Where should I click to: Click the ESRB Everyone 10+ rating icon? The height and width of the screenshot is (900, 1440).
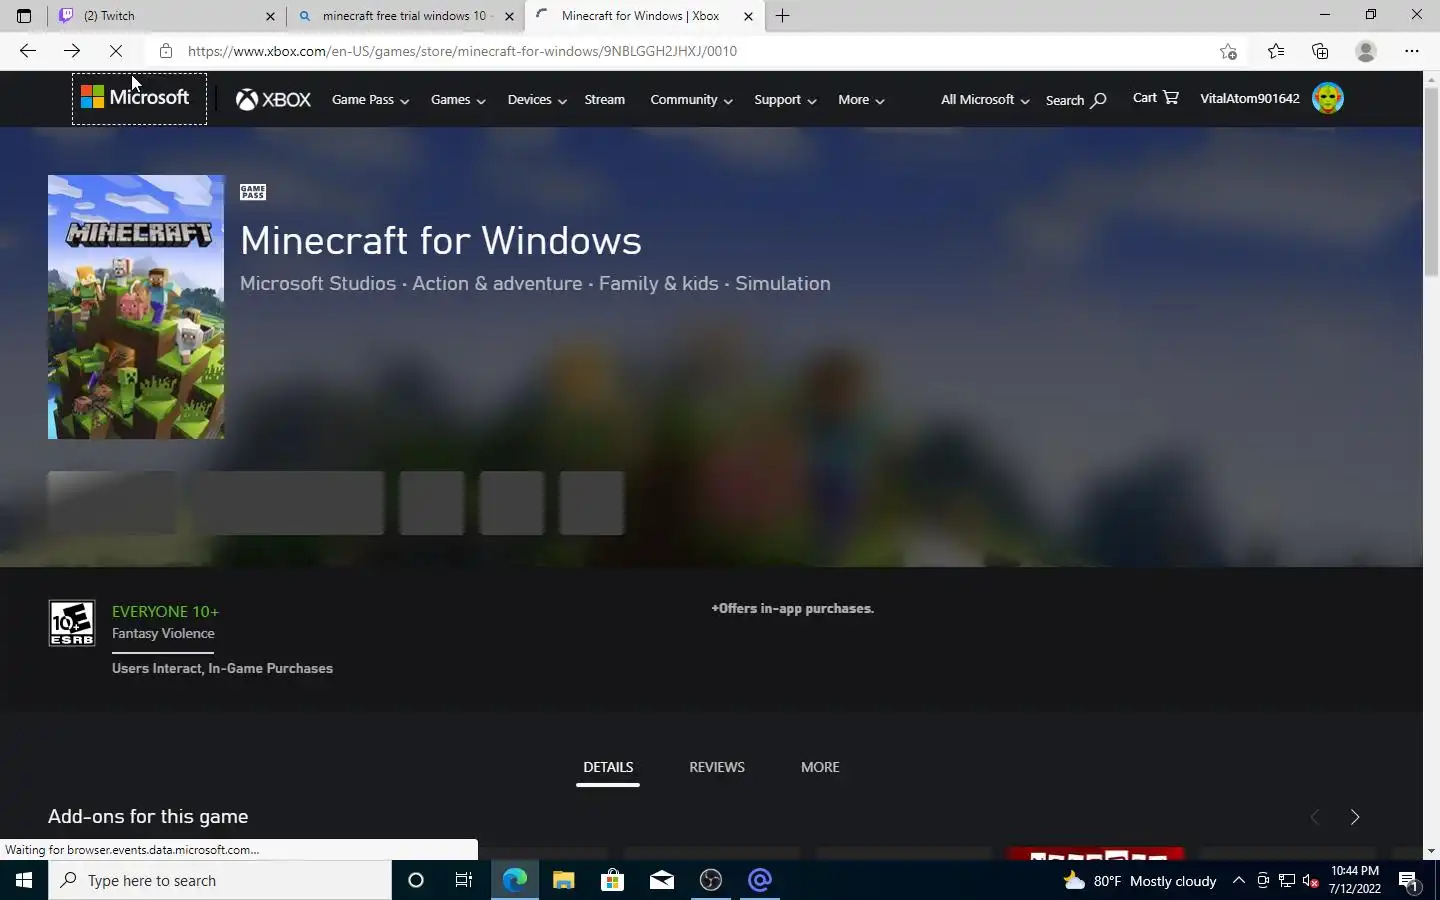pyautogui.click(x=72, y=623)
